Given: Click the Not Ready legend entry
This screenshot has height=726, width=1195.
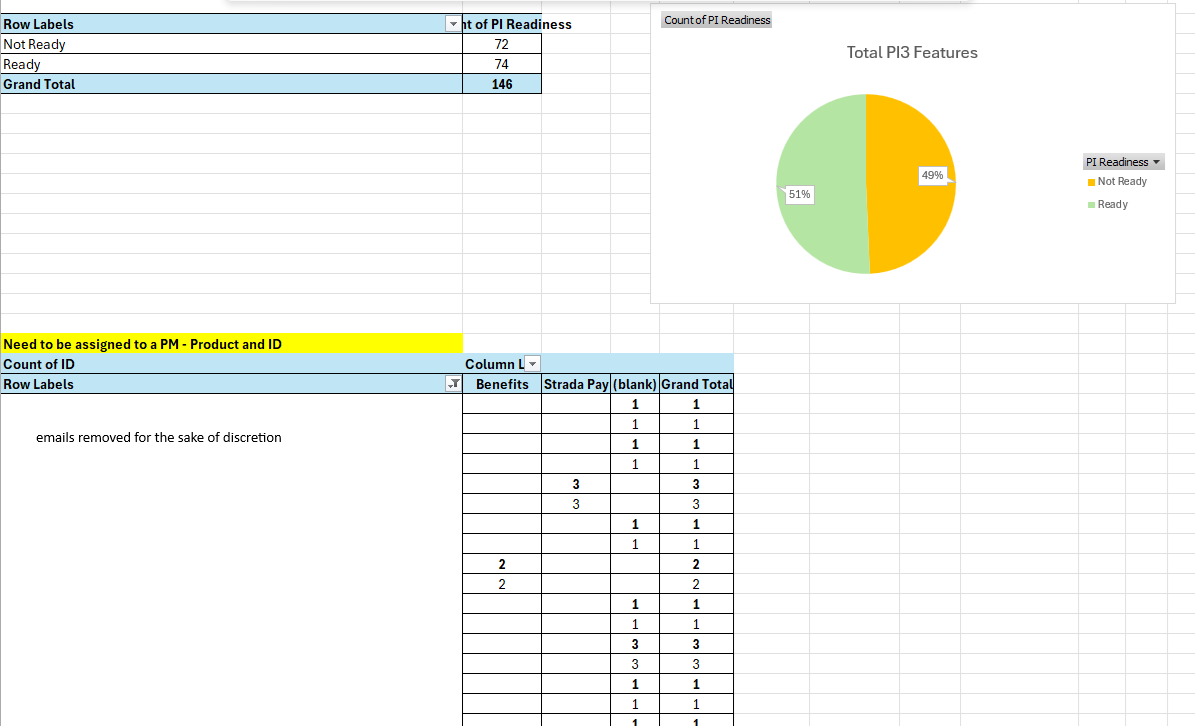Looking at the screenshot, I should [1117, 181].
